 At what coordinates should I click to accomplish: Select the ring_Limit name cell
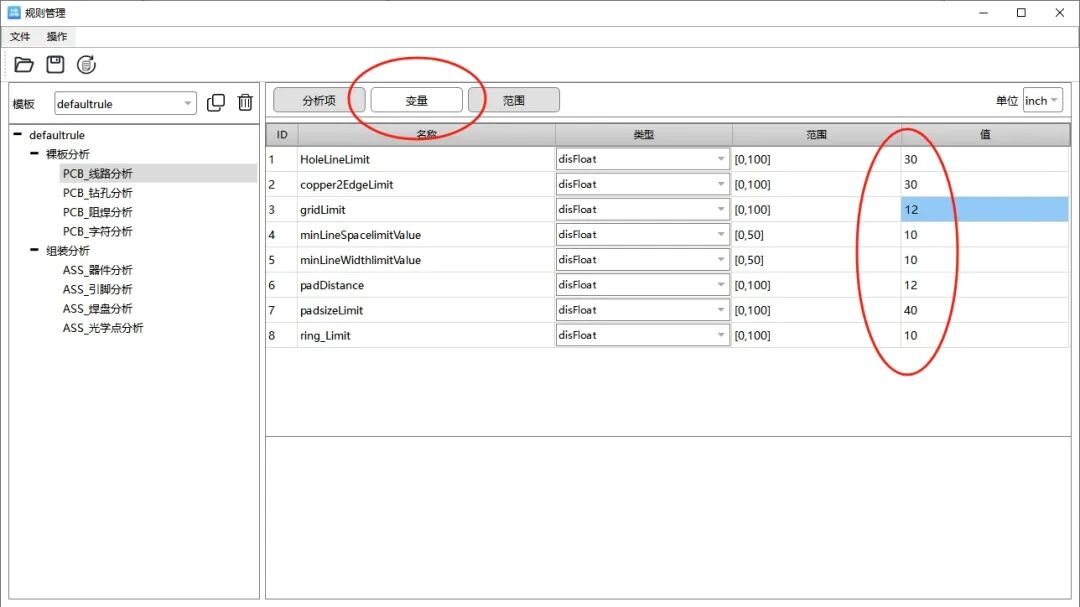tap(426, 335)
